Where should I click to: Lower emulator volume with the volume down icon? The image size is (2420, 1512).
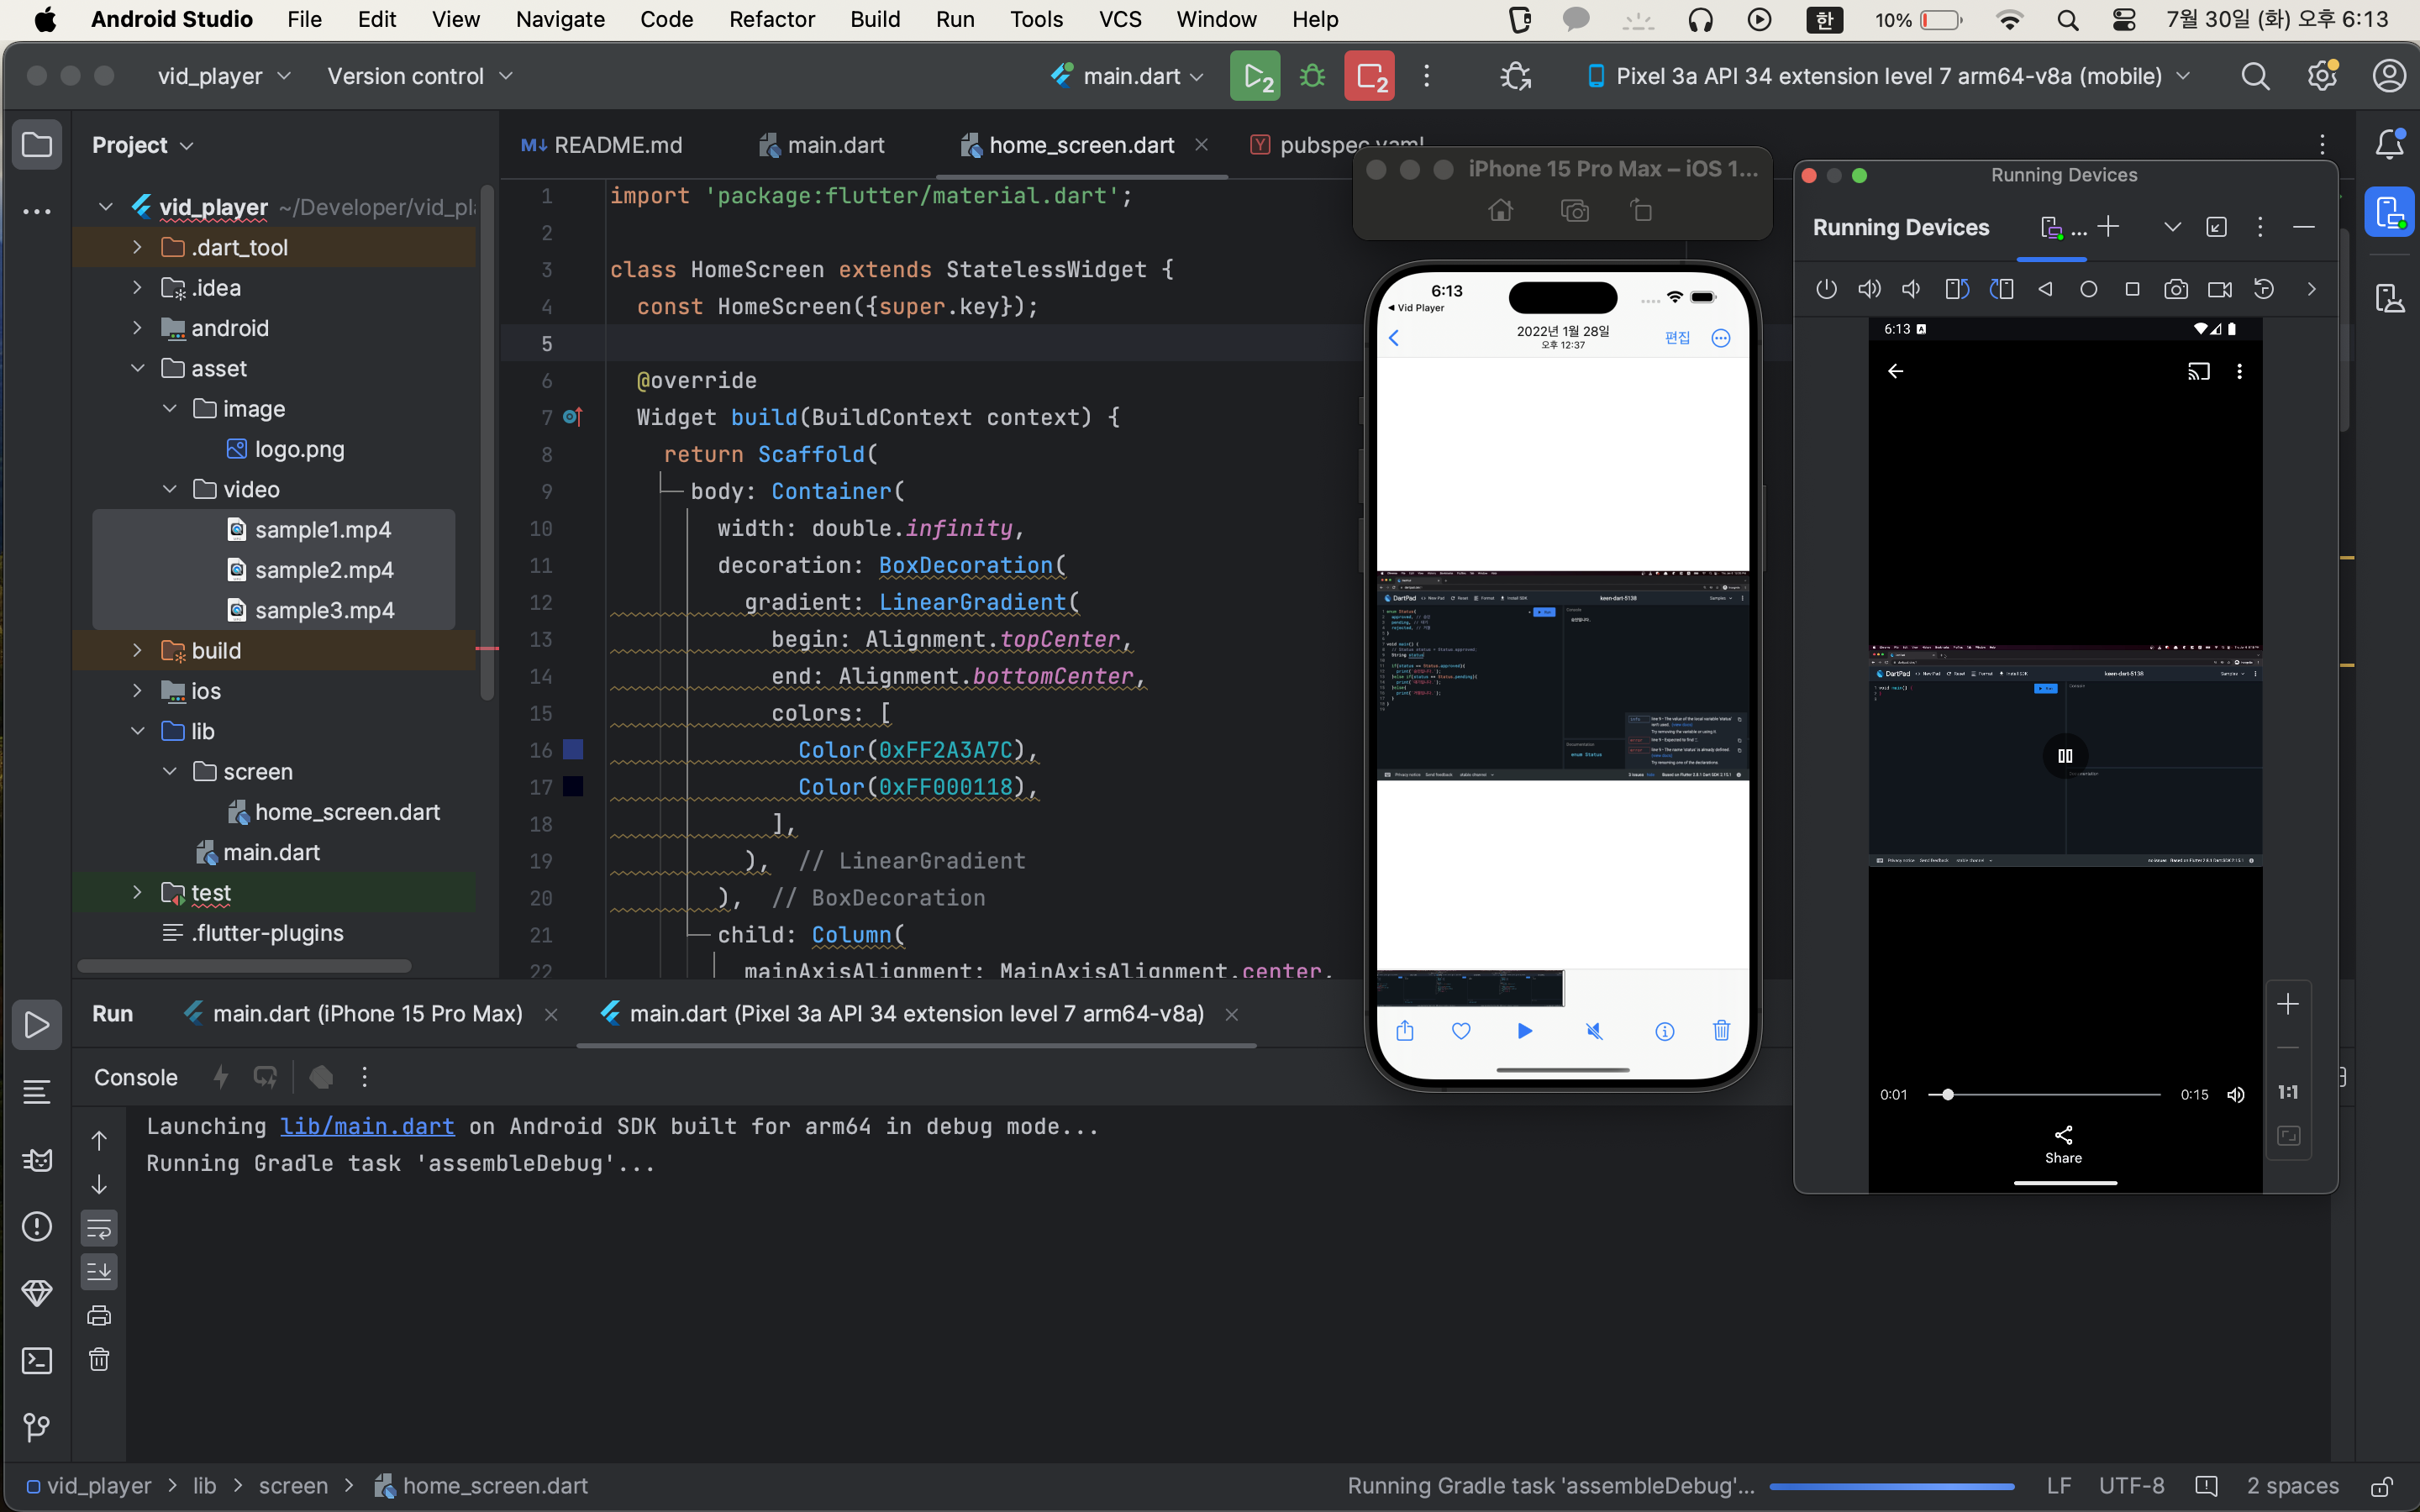(x=1911, y=289)
